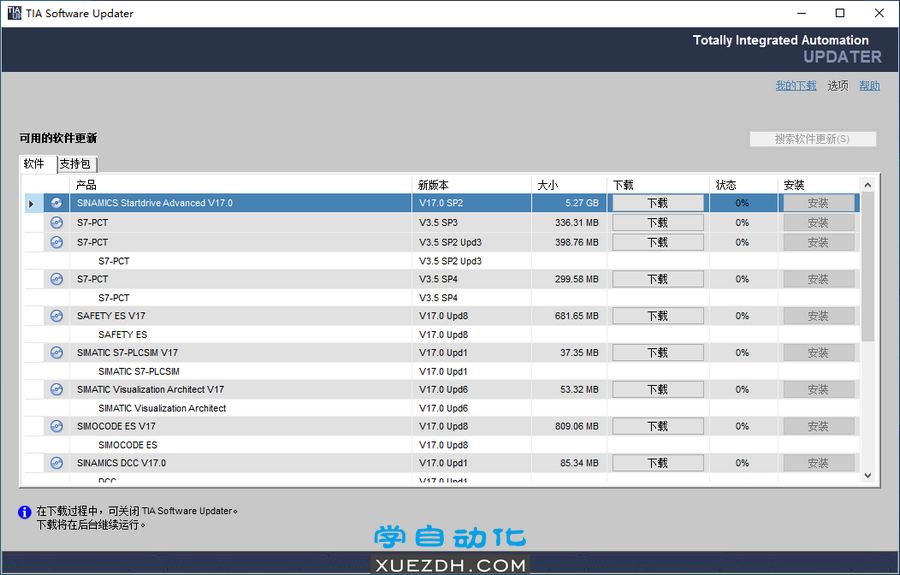Click the indented SAFETY ES sub-item
The width and height of the screenshot is (900, 575).
click(122, 335)
